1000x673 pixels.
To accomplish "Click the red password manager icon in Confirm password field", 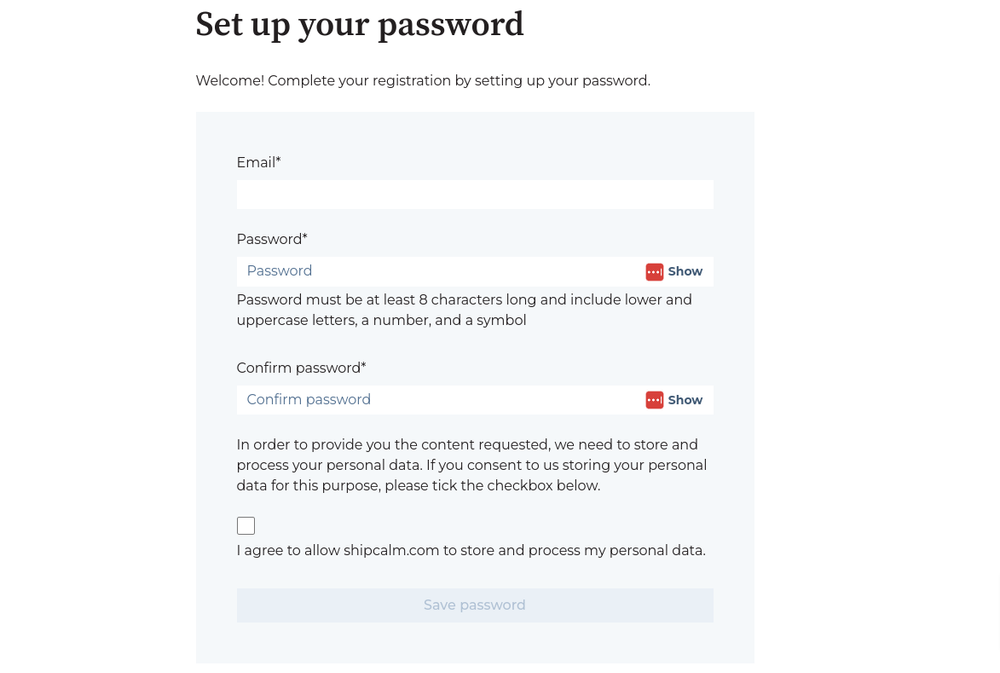I will coord(654,400).
